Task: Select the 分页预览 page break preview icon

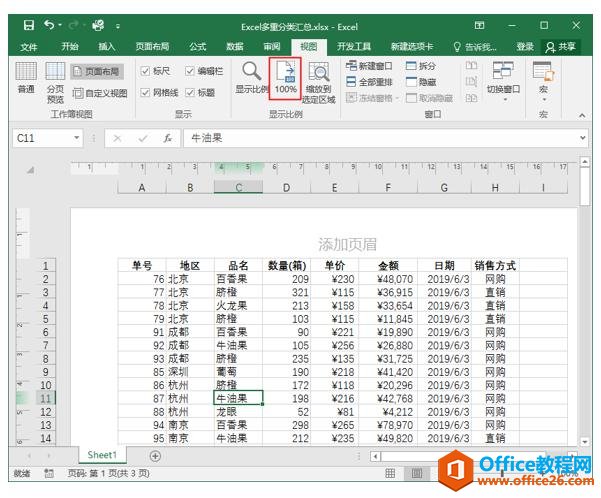Action: 55,82
